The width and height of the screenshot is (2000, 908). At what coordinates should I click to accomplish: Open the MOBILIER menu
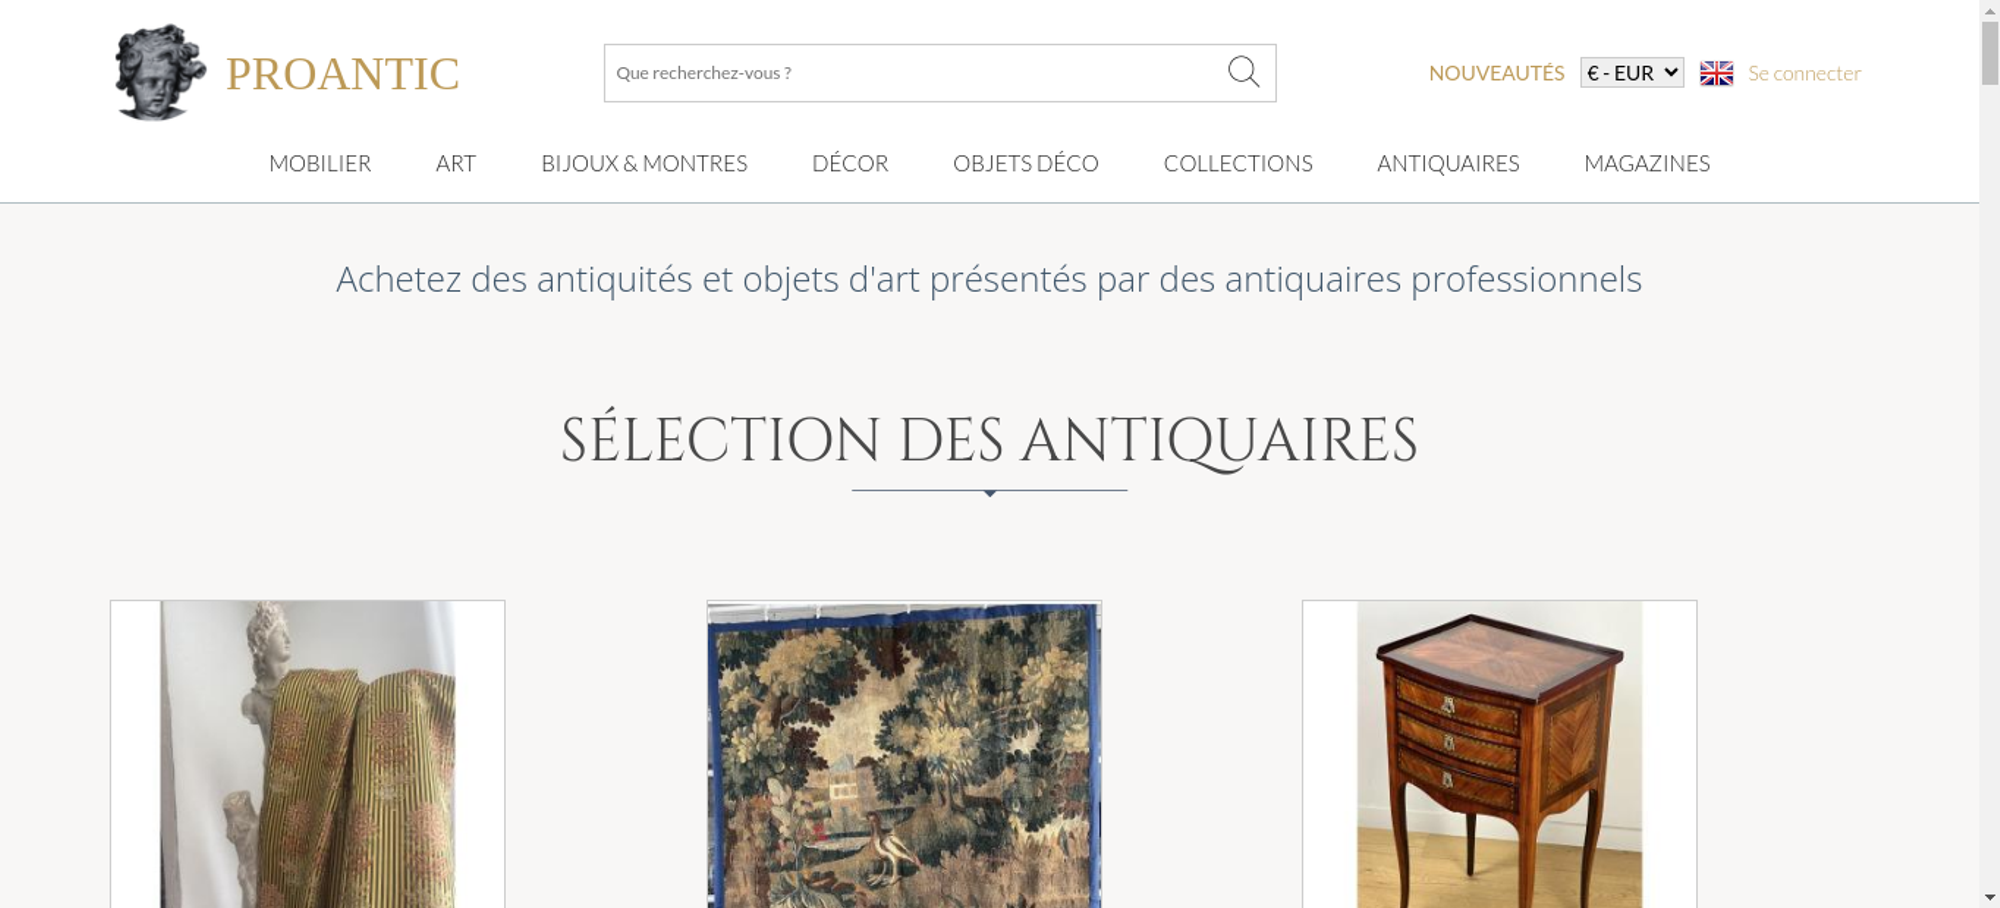pyautogui.click(x=320, y=163)
